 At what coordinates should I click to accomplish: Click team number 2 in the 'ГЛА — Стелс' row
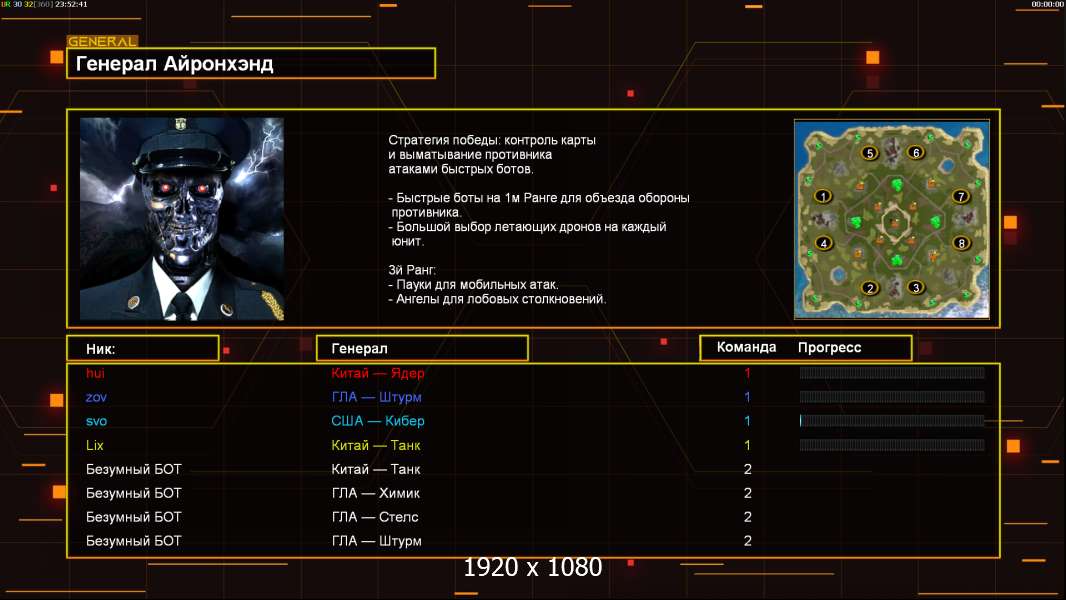[x=747, y=516]
